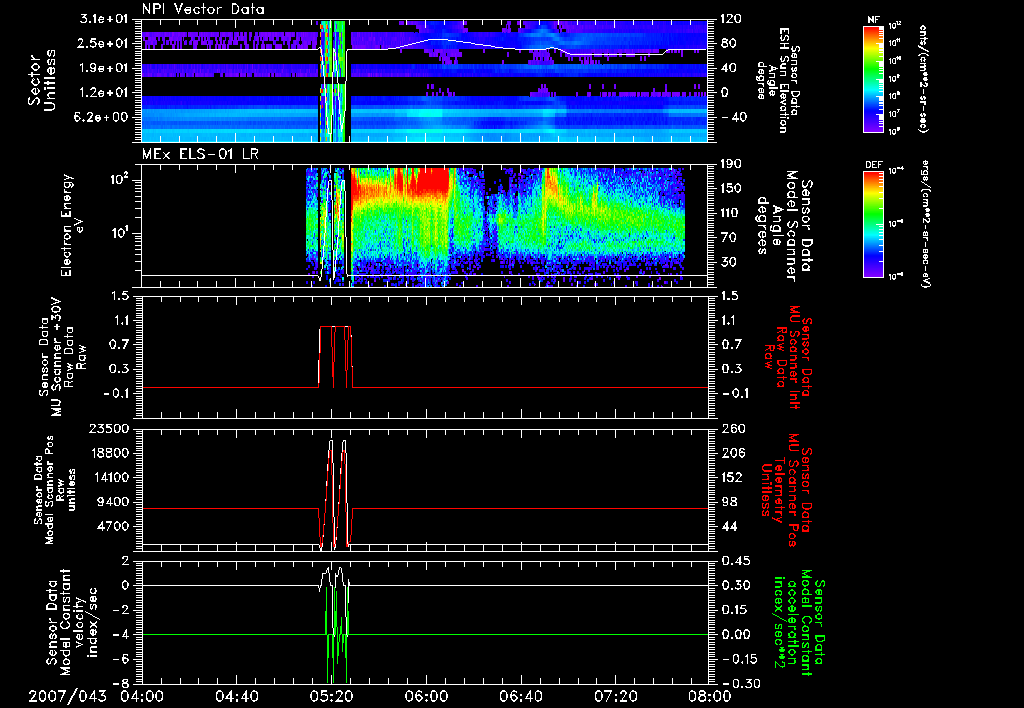
Task: Click the 4700 scanner position tick label
Action: (112, 526)
